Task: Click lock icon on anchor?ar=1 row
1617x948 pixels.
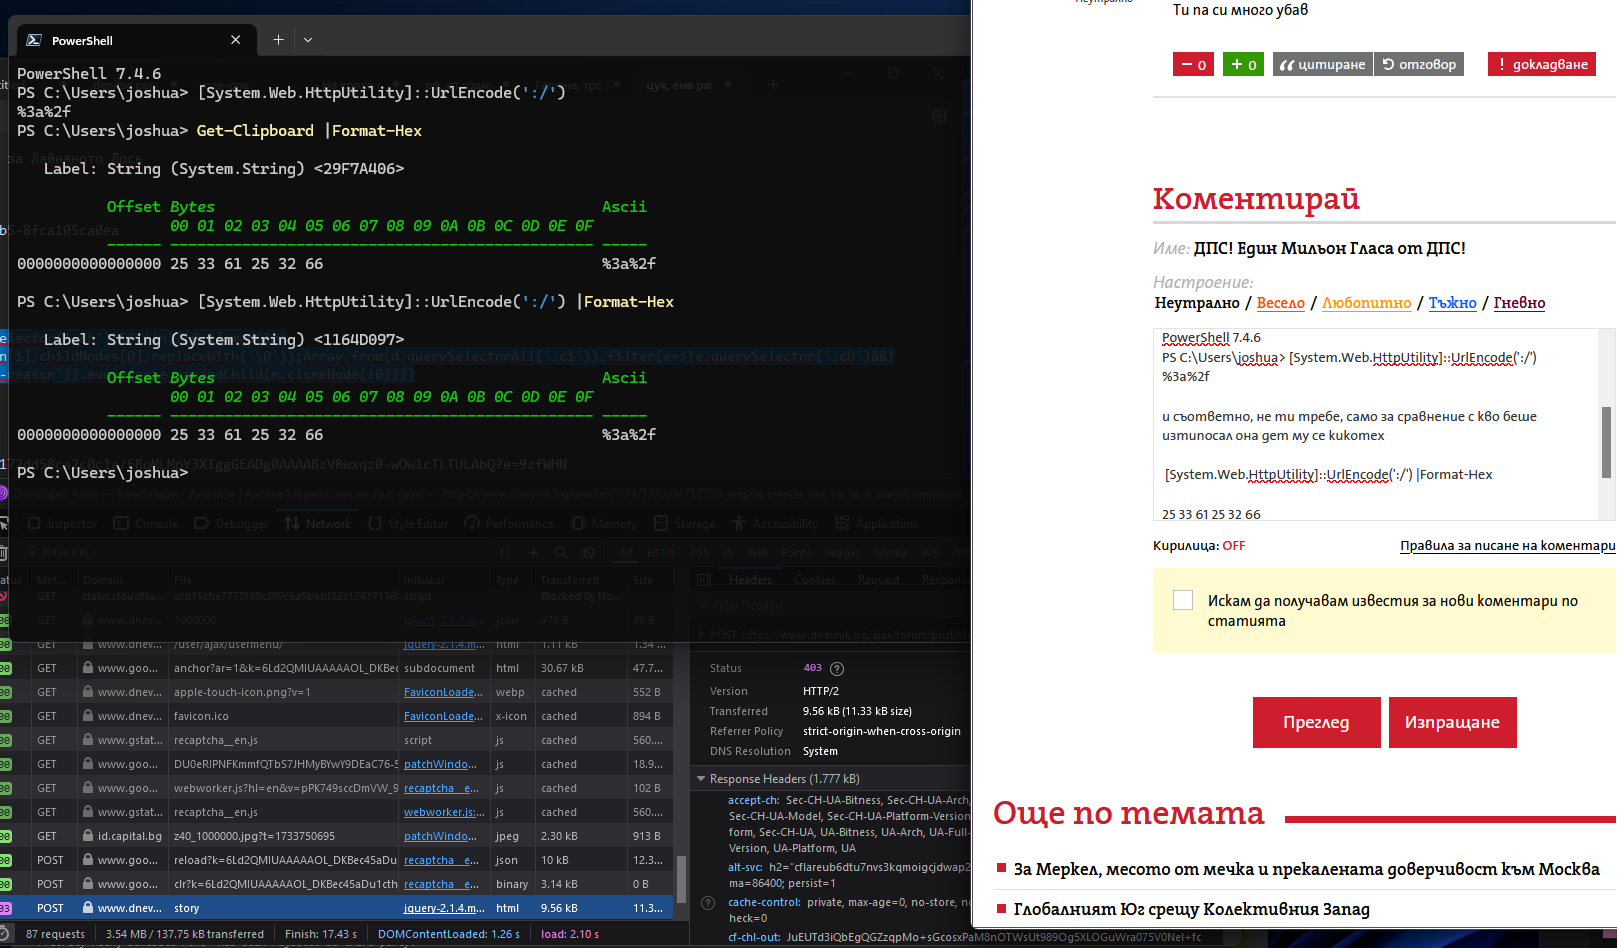Action: pyautogui.click(x=88, y=668)
